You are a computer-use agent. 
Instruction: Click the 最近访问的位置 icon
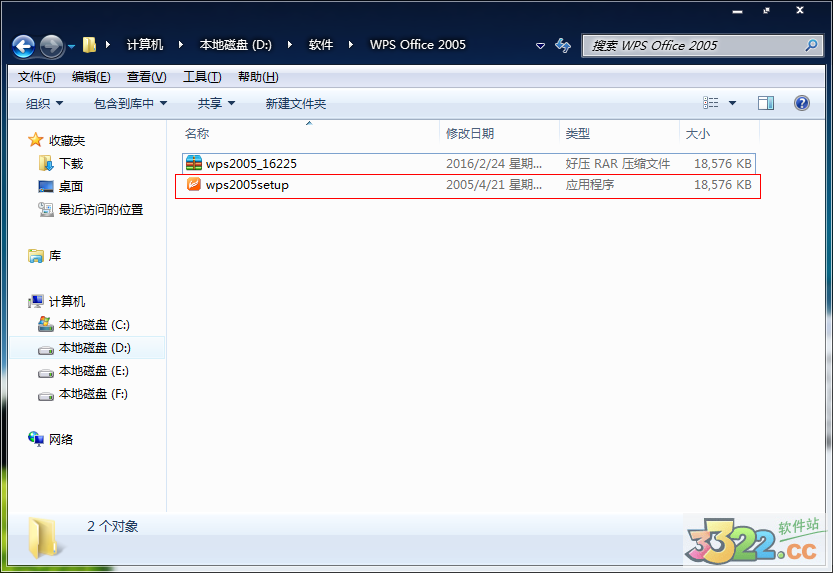[x=46, y=210]
